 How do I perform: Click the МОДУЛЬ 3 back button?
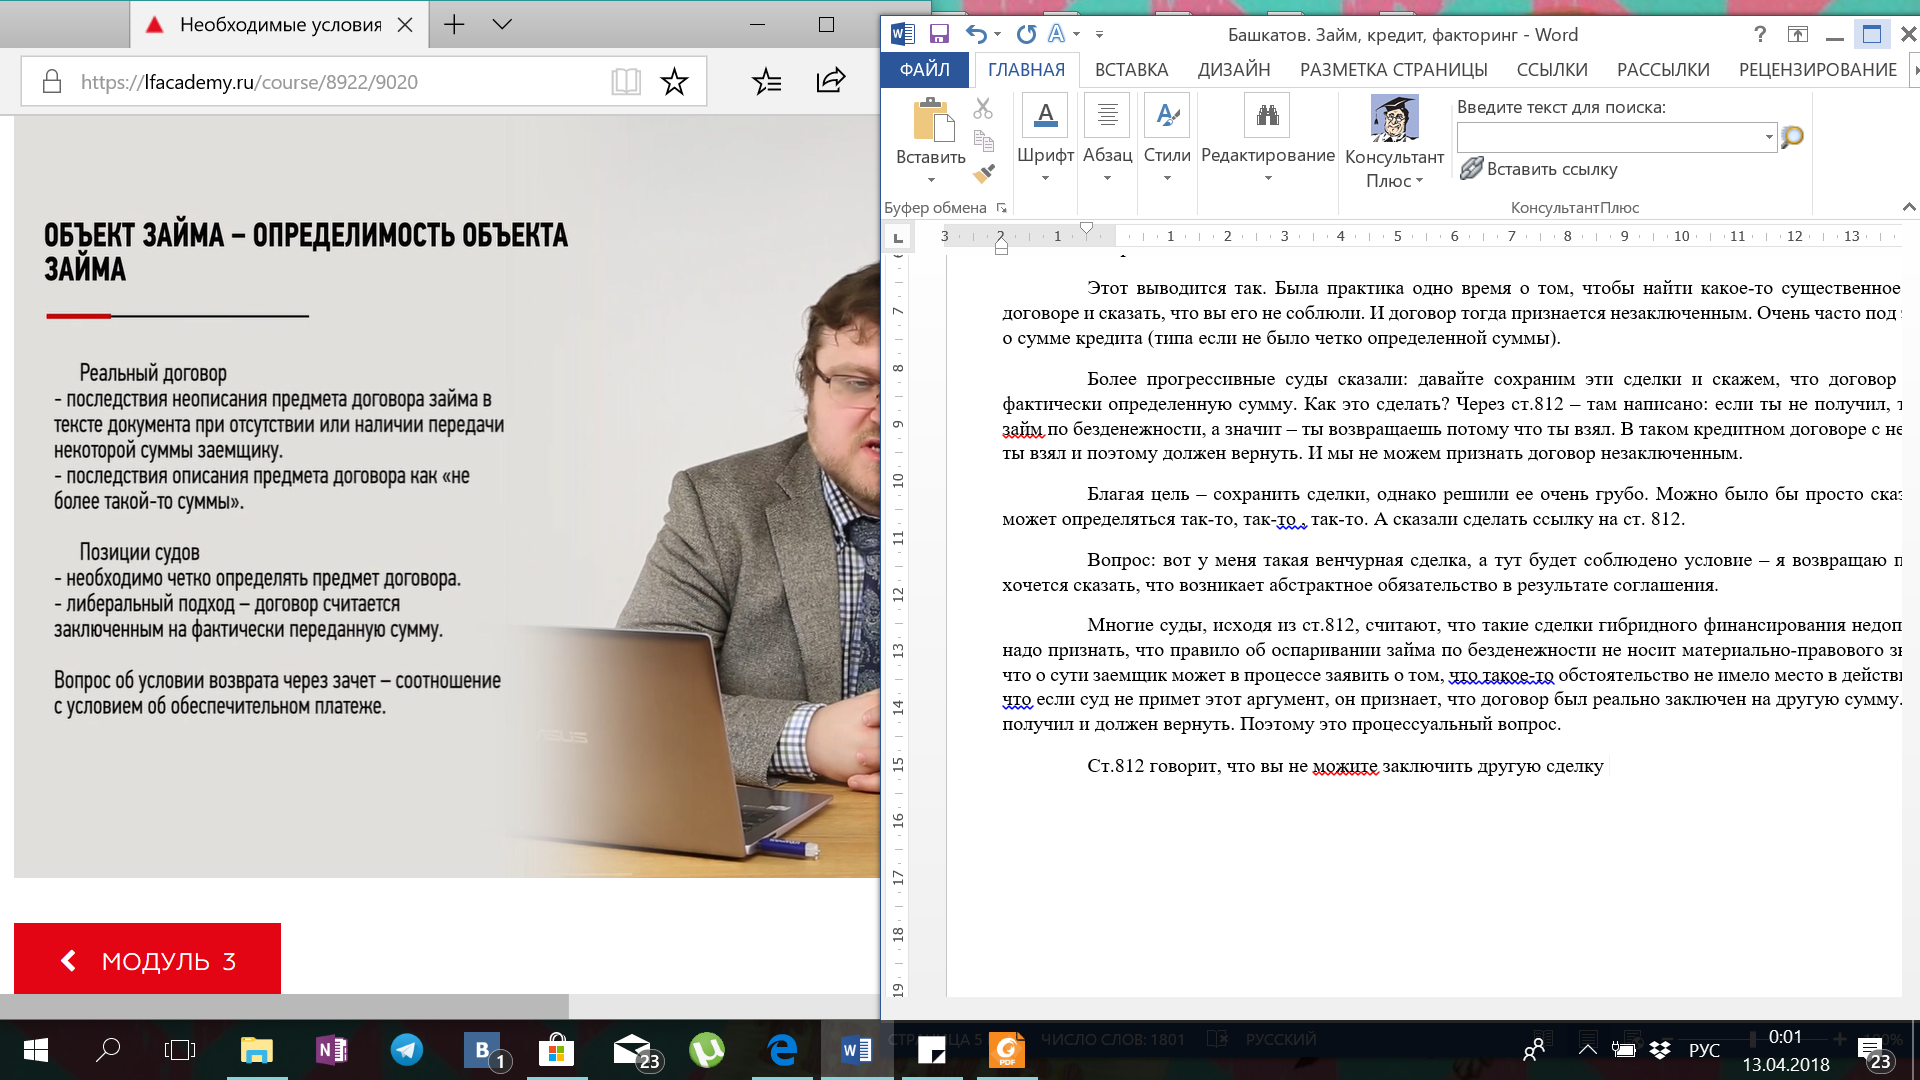tap(147, 959)
